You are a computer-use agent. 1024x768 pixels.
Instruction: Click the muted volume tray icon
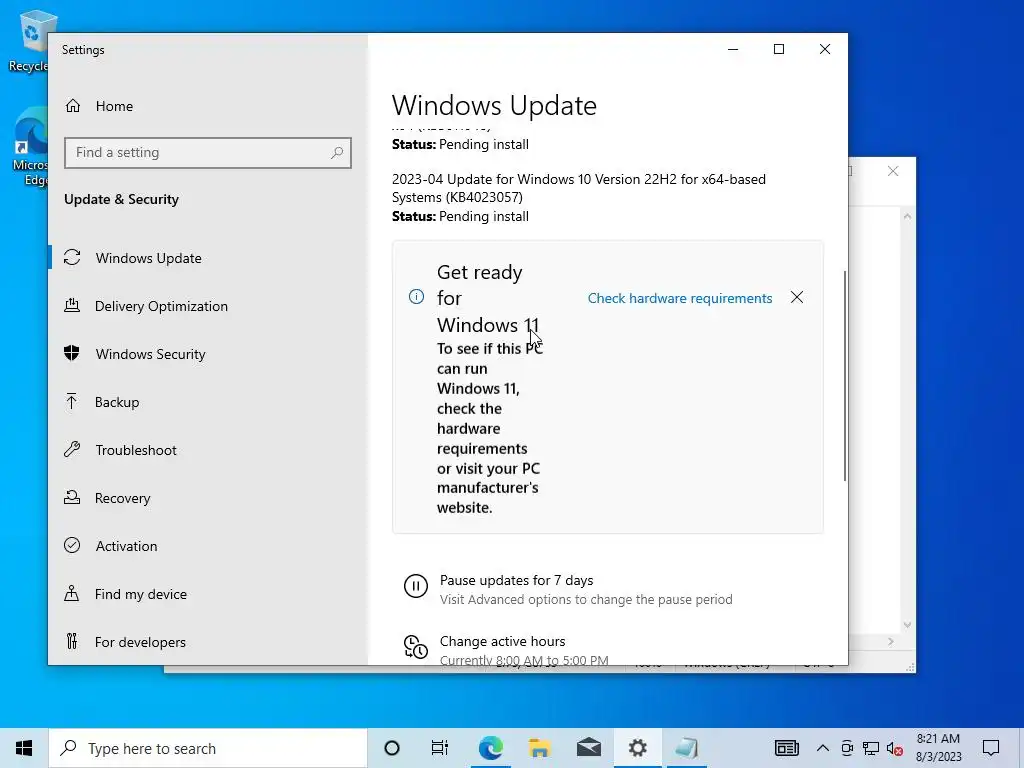point(895,748)
